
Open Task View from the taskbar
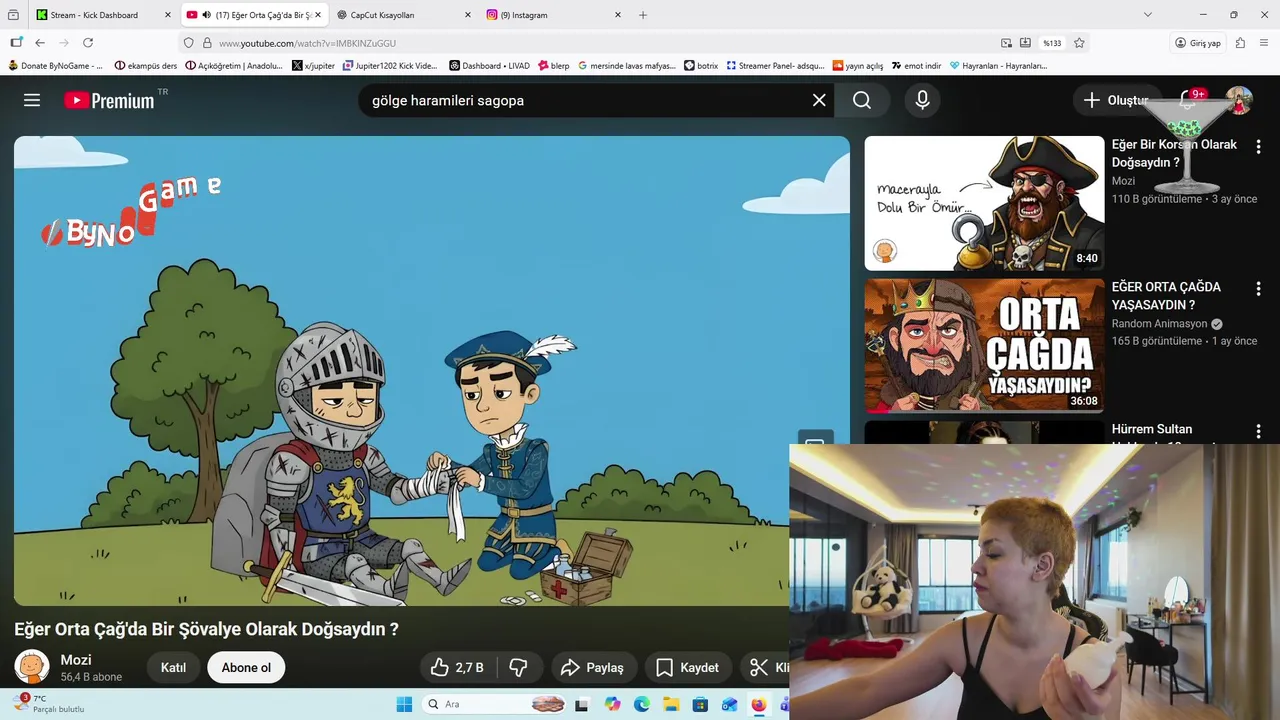click(x=582, y=704)
